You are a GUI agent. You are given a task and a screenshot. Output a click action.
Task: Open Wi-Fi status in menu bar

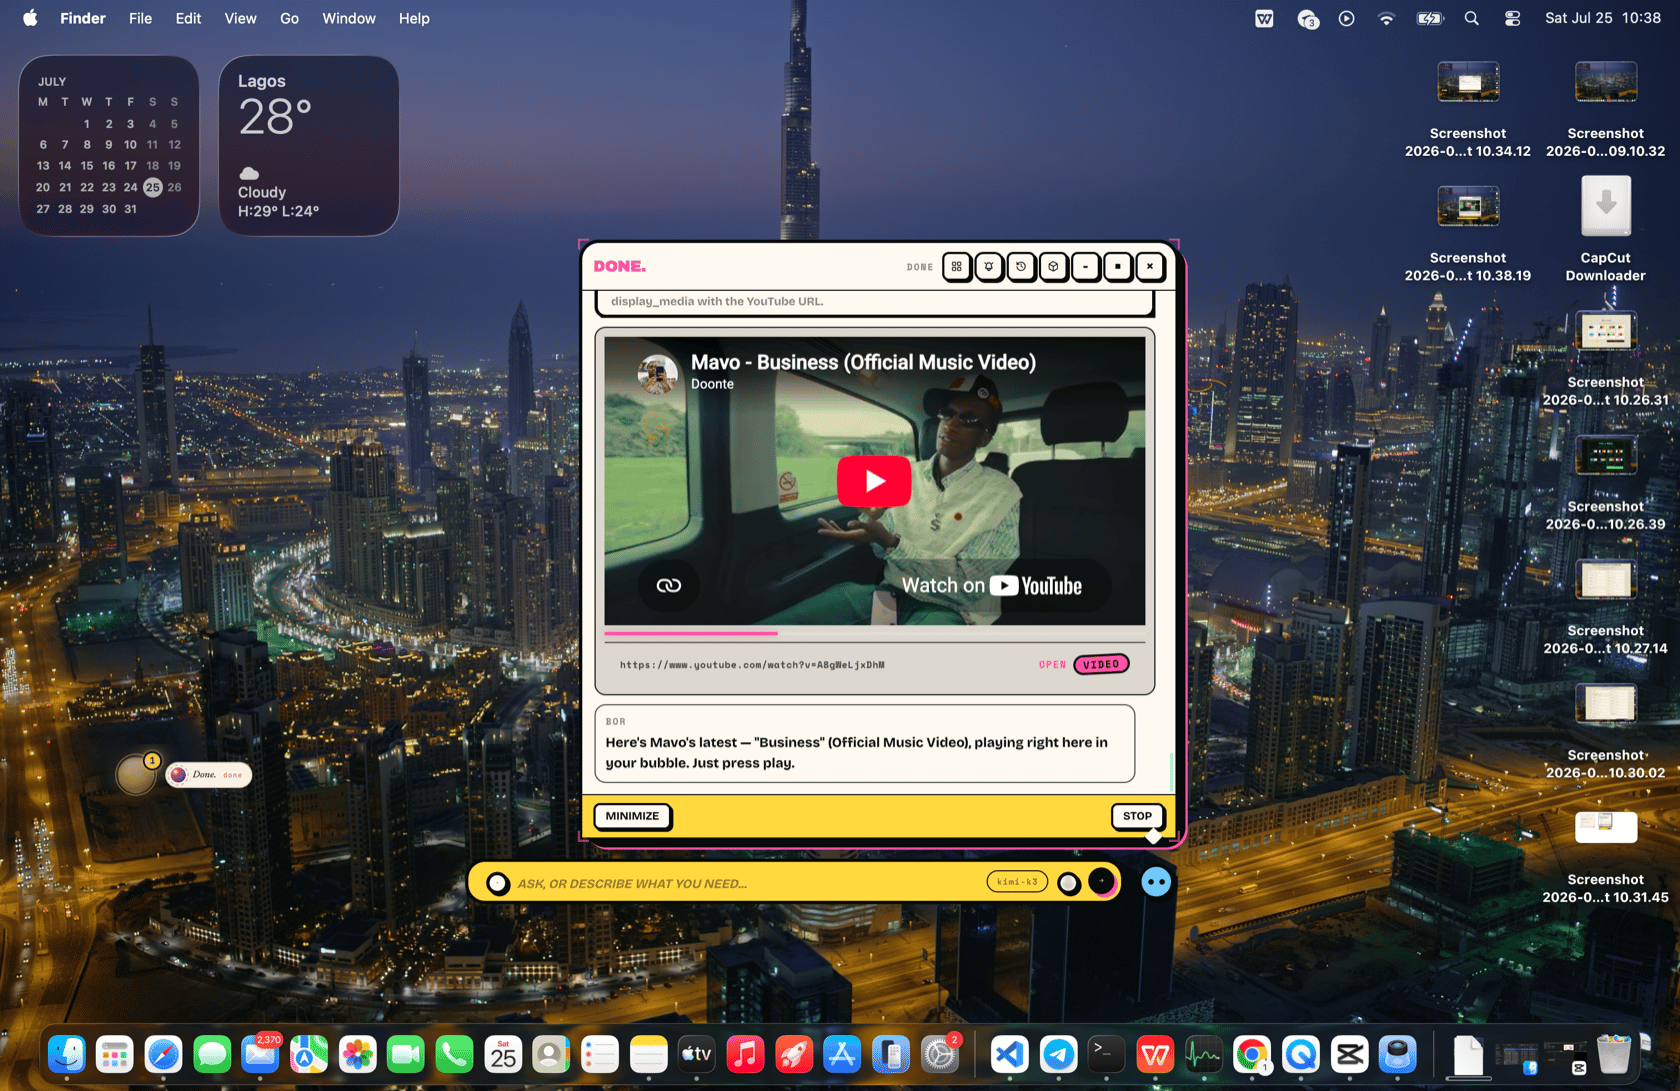point(1386,18)
